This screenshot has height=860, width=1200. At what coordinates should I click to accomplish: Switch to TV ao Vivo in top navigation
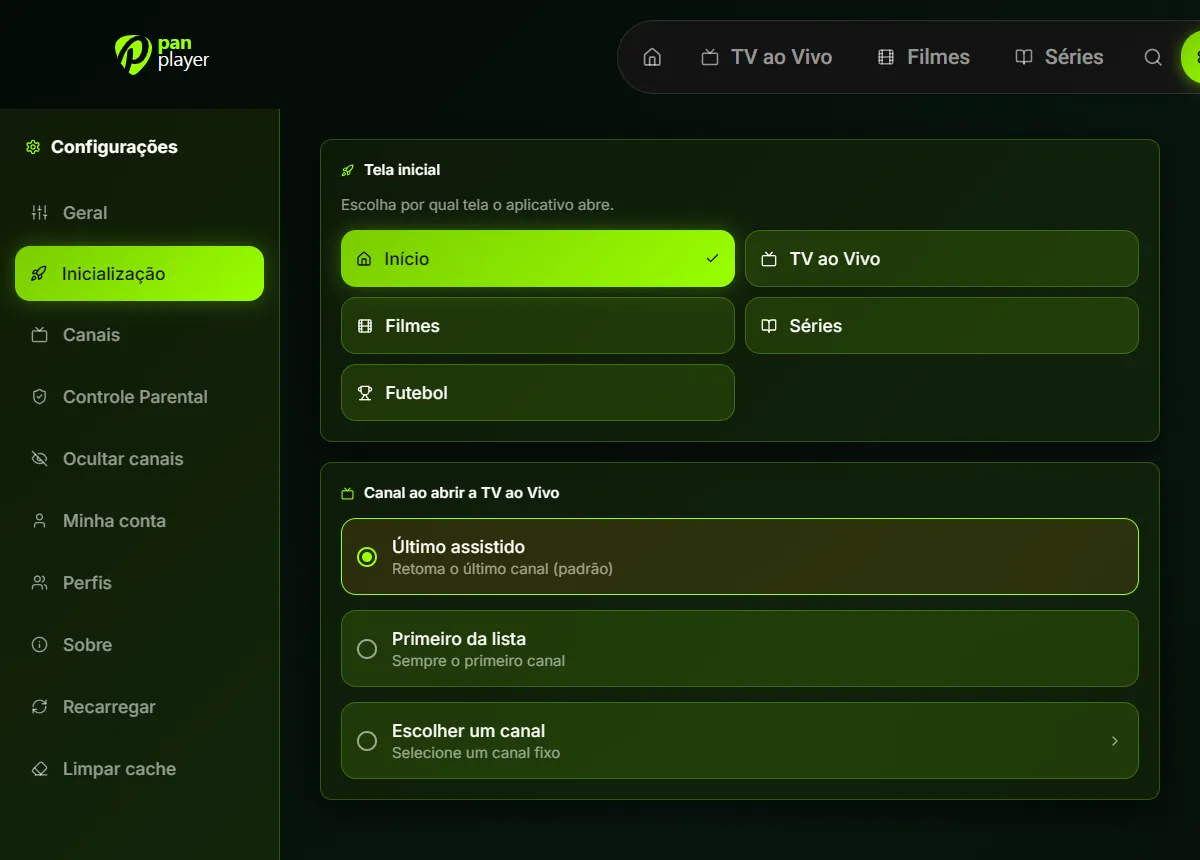tap(767, 57)
